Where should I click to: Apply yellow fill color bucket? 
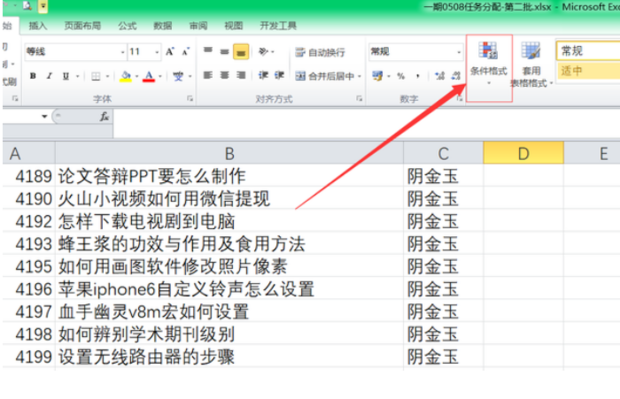click(126, 76)
